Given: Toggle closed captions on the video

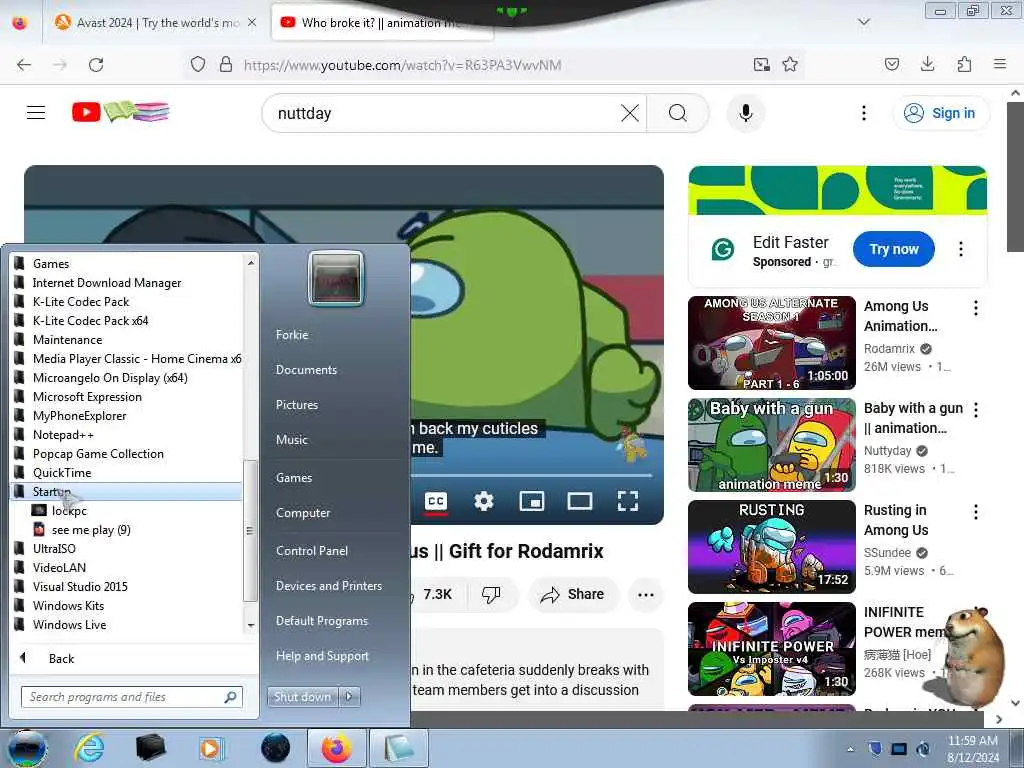Looking at the screenshot, I should 436,502.
